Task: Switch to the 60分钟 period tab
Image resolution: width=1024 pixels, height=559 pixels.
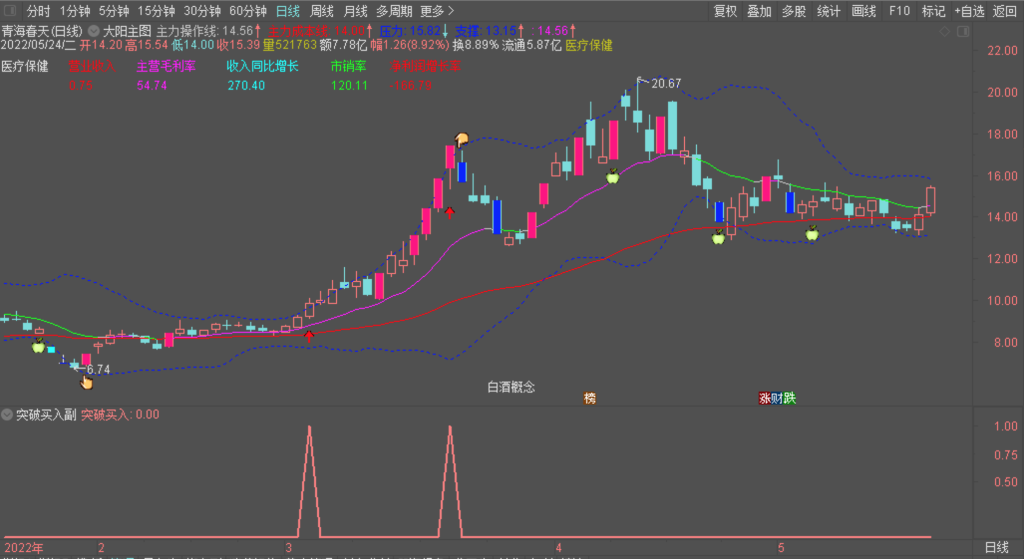Action: point(247,11)
